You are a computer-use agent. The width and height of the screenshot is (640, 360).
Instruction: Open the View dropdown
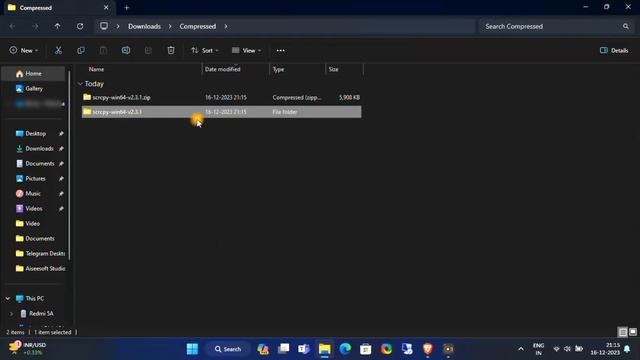point(247,50)
